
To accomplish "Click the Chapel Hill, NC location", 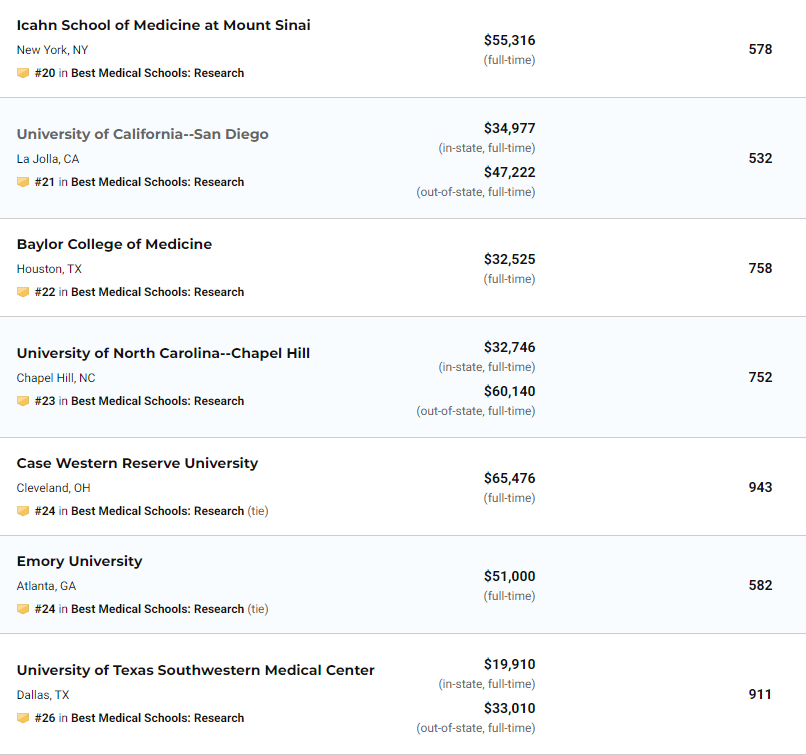I will coord(56,378).
